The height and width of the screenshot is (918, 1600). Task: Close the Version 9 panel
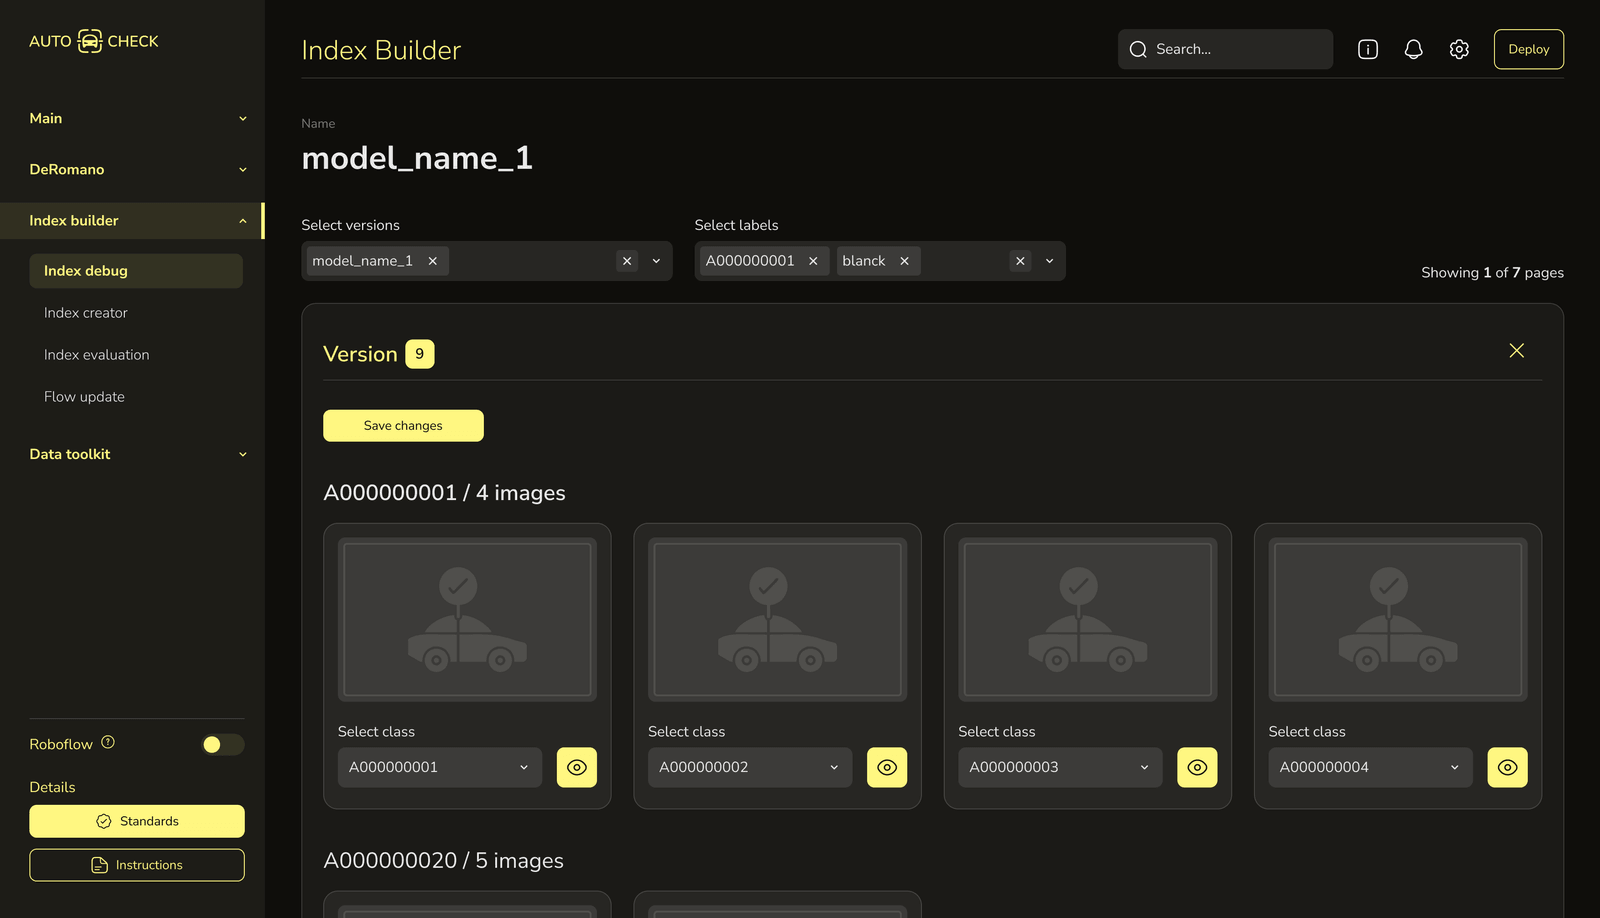[x=1516, y=350]
